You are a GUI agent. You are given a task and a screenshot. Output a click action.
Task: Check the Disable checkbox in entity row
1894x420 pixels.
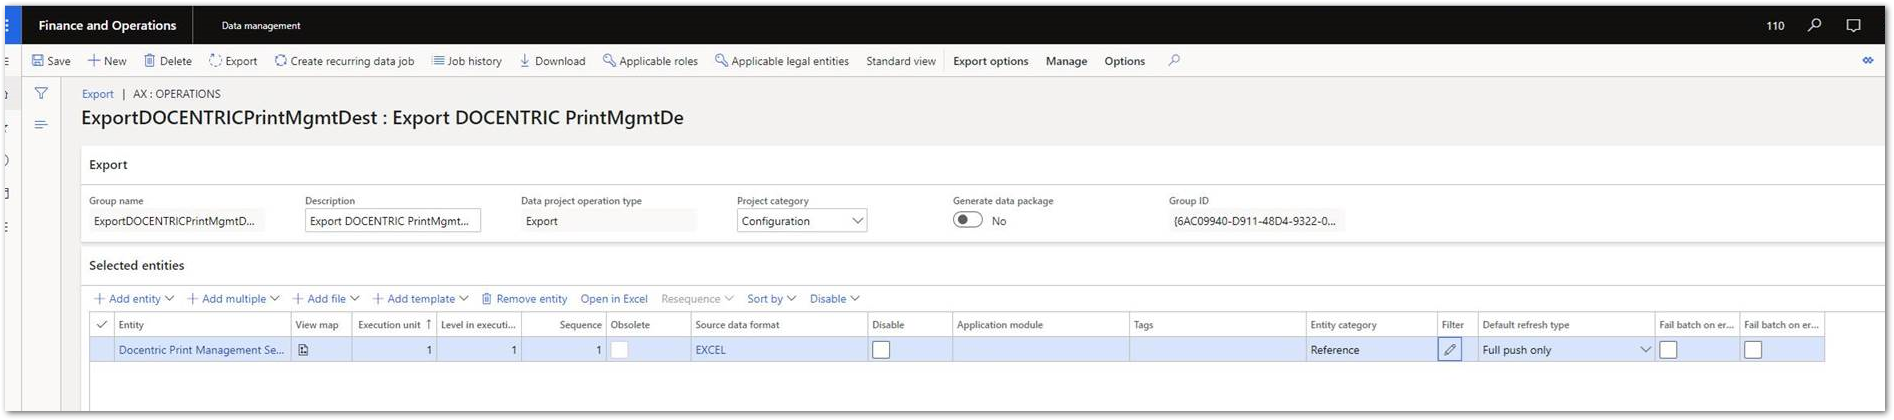(881, 350)
